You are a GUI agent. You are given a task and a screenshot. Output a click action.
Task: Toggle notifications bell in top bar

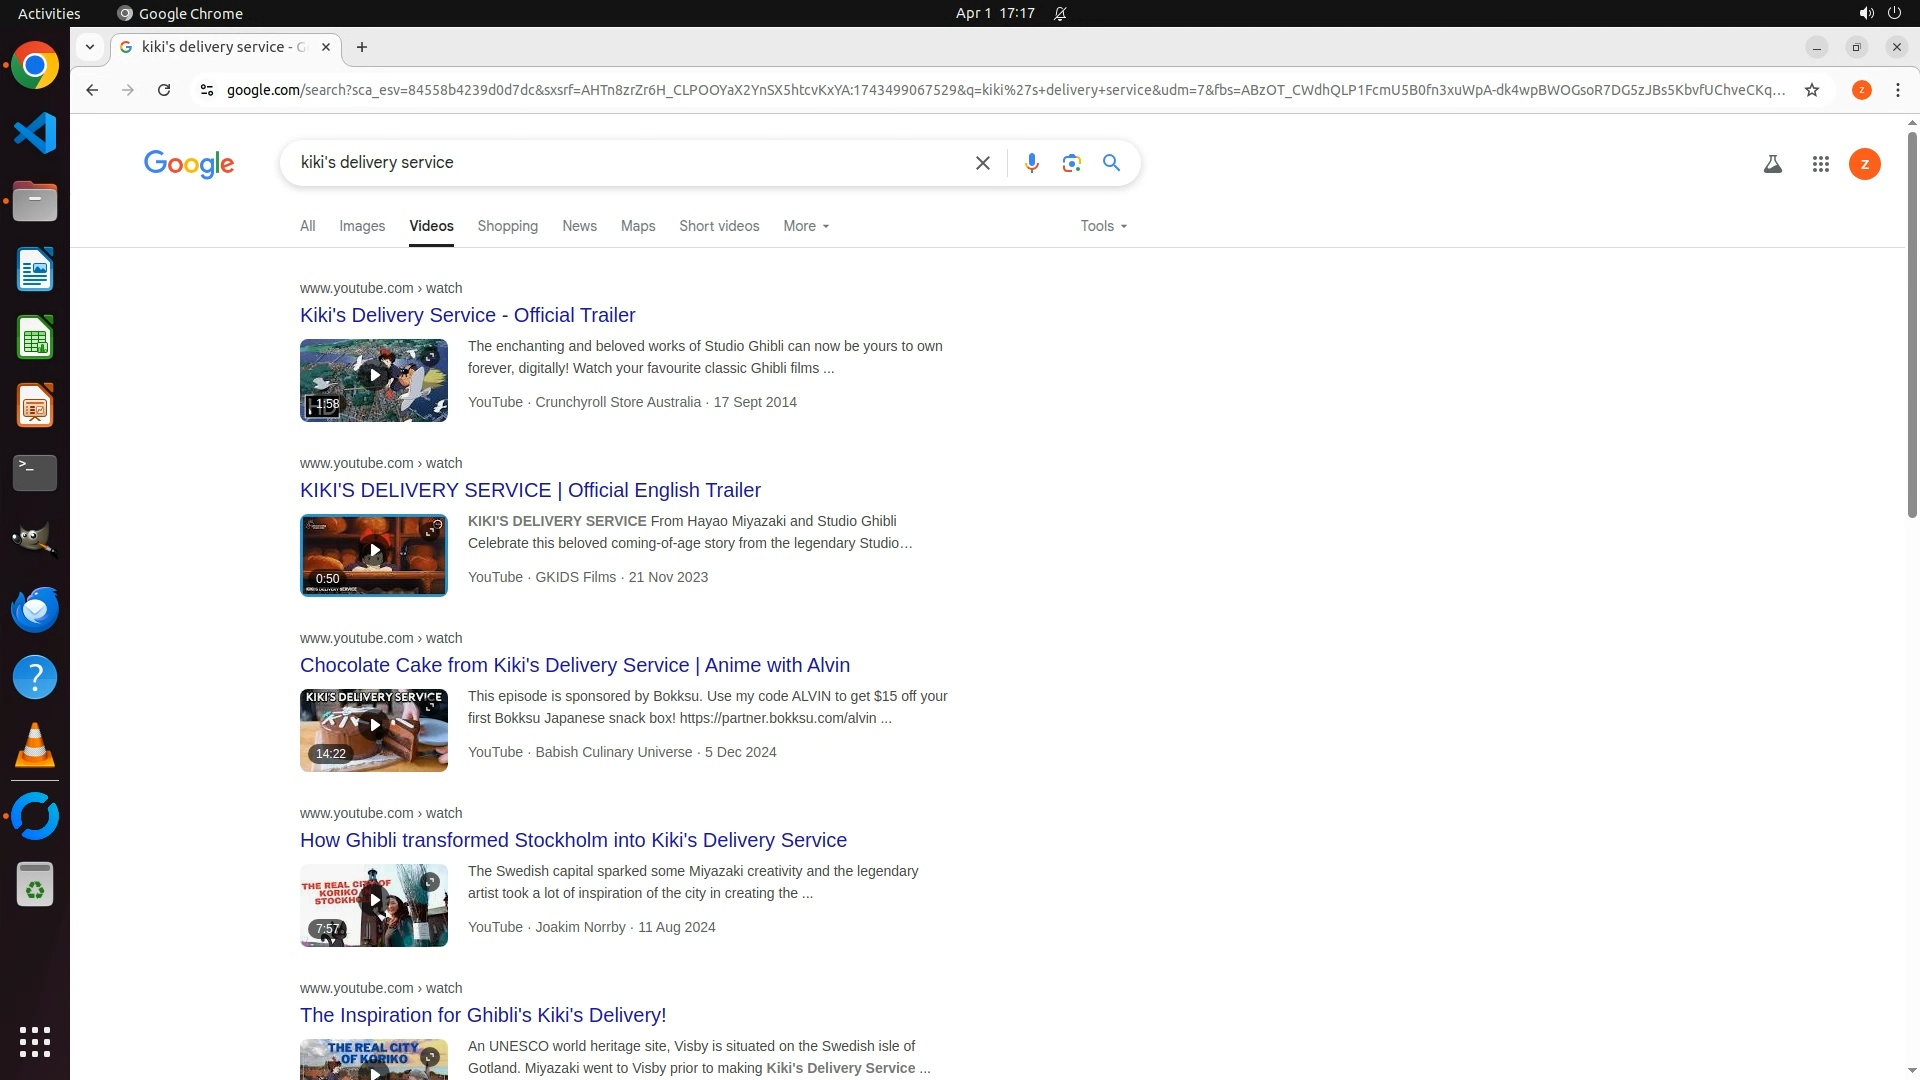point(1060,14)
